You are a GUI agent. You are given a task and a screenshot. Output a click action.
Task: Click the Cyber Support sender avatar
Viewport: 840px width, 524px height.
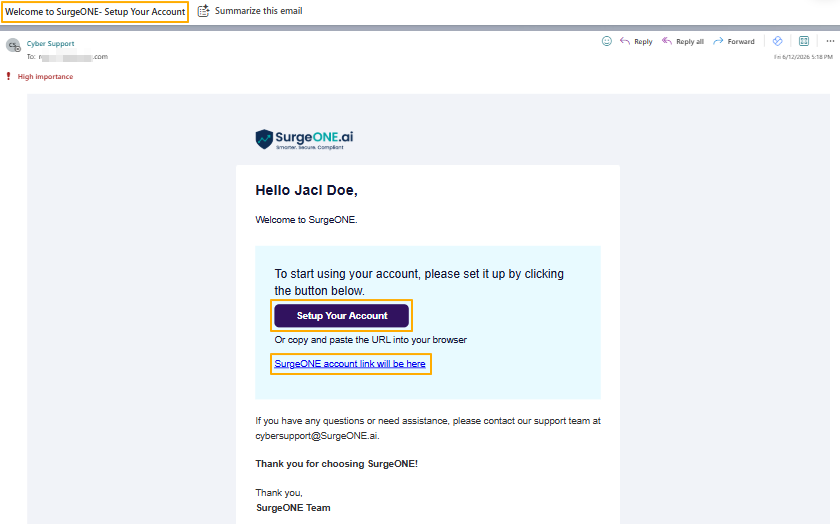[x=13, y=46]
